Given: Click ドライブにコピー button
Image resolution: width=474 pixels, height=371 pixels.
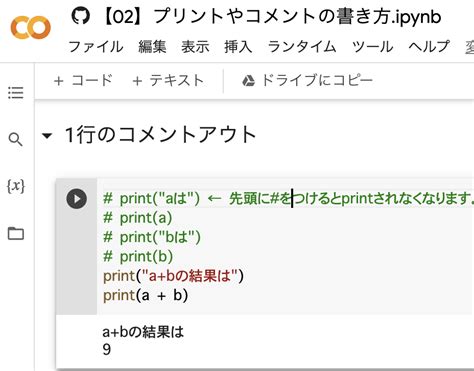Looking at the screenshot, I should pos(307,81).
